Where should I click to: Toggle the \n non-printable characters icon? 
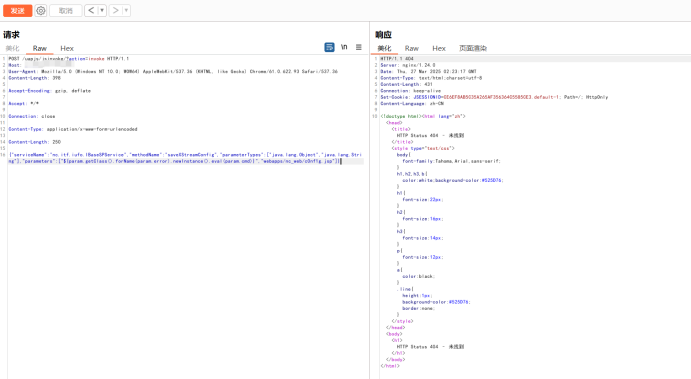pos(344,47)
